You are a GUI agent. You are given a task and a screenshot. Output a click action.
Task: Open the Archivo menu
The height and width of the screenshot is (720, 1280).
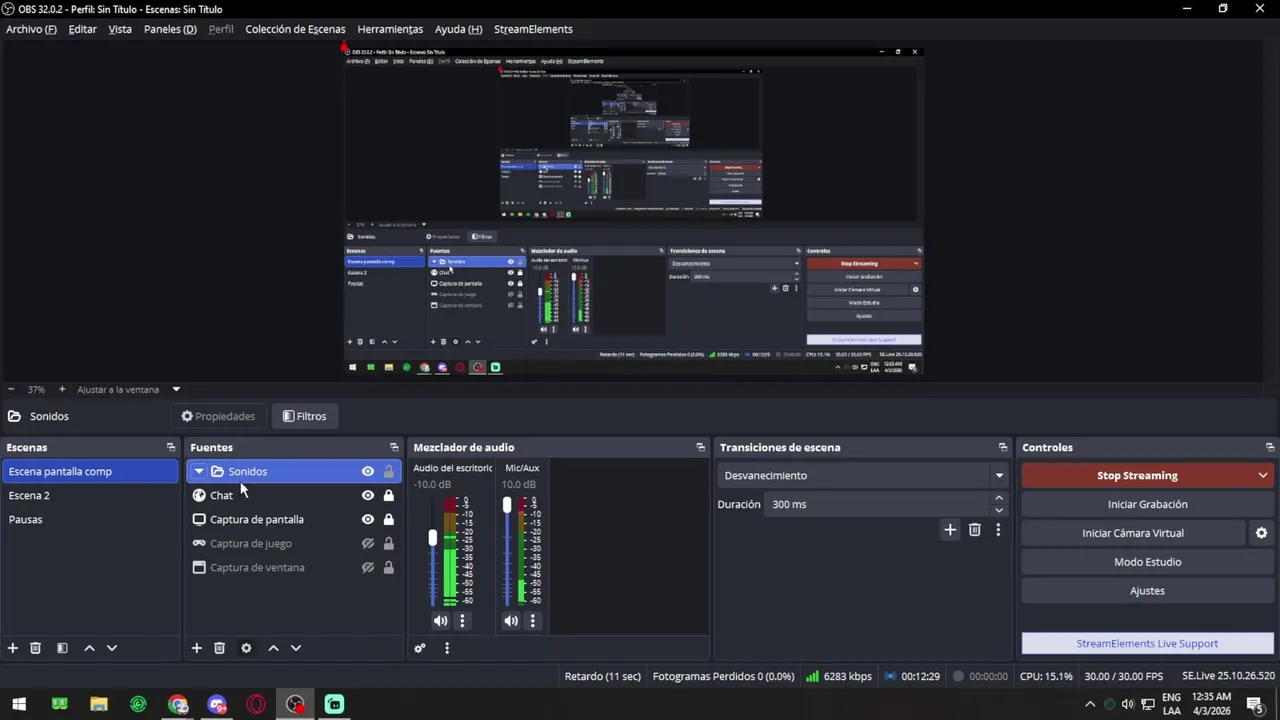point(31,29)
